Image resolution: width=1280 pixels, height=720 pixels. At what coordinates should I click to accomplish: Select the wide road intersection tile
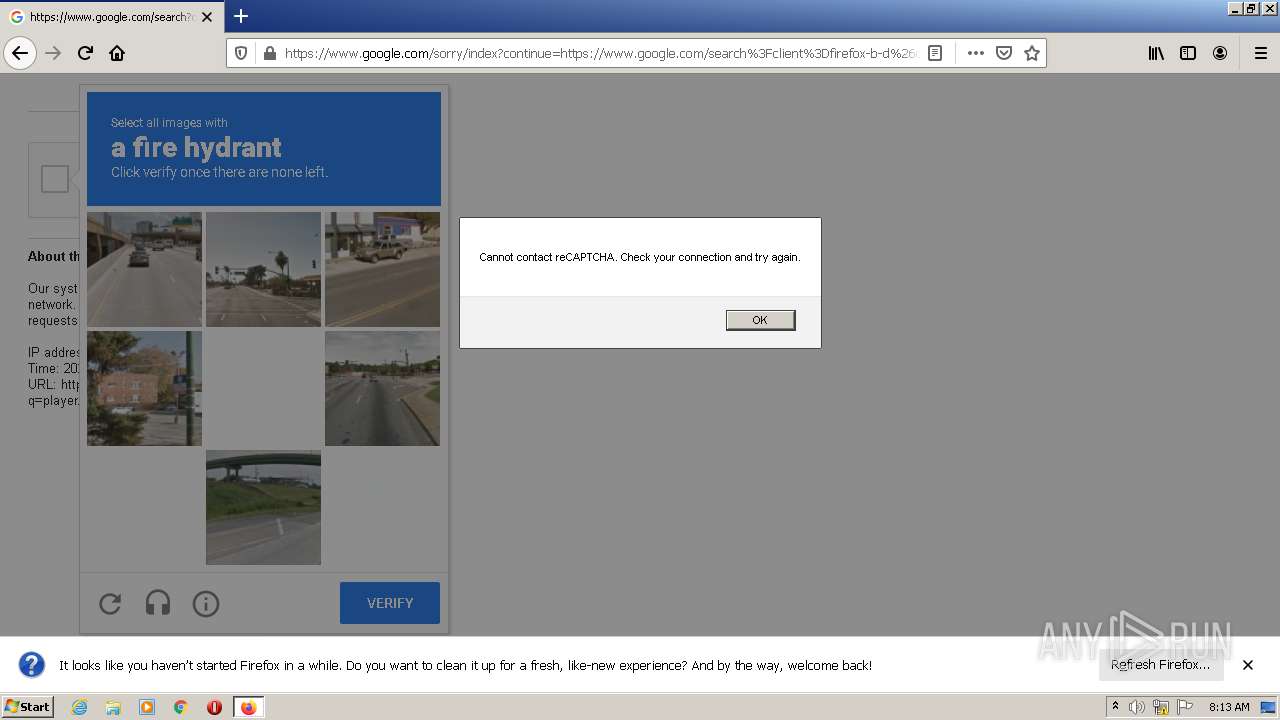(382, 388)
